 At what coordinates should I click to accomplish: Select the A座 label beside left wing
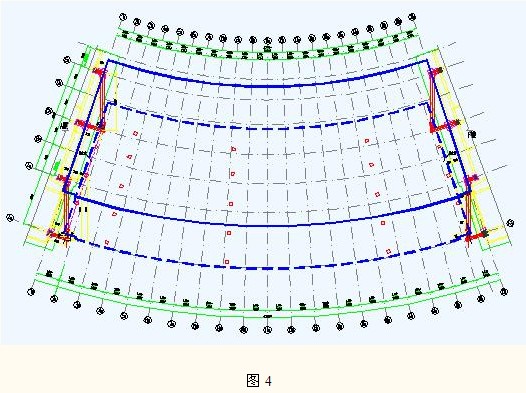coord(64,126)
